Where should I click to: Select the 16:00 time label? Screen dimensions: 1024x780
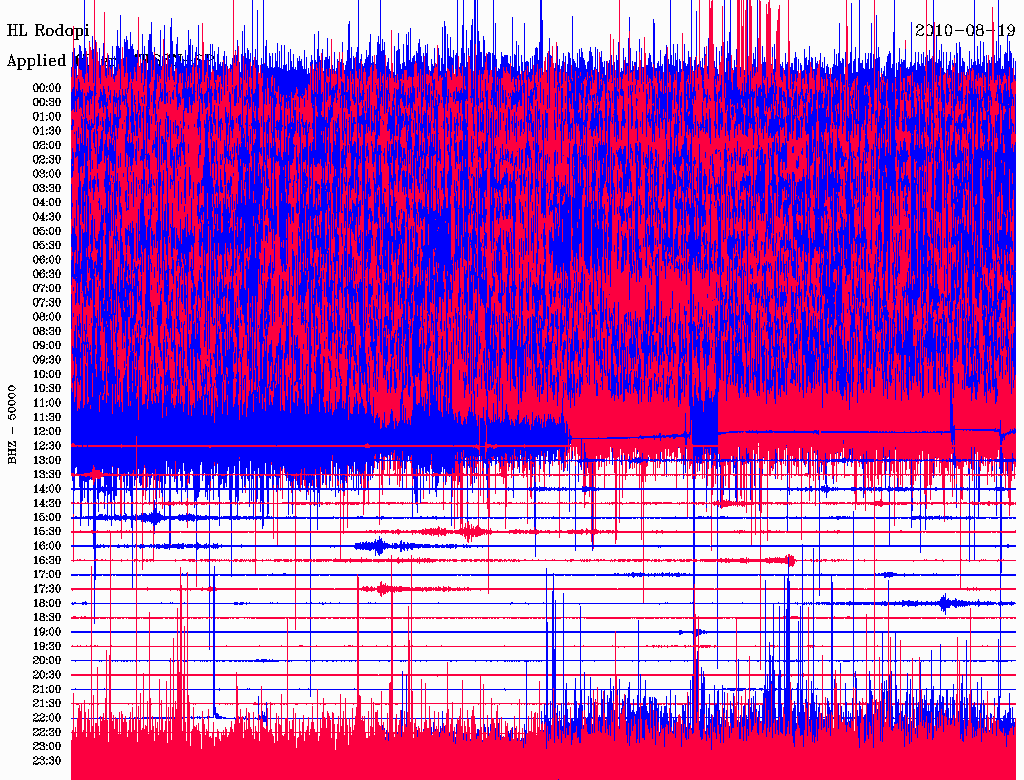click(x=47, y=546)
